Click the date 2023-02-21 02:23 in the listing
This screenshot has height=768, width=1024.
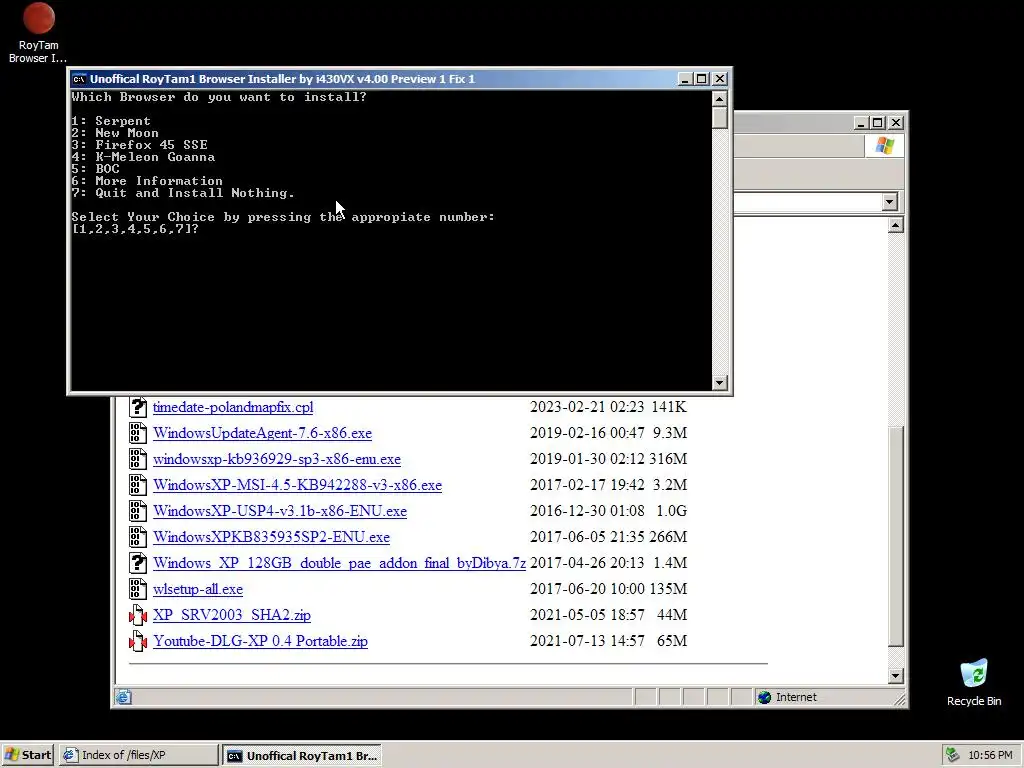pos(587,407)
